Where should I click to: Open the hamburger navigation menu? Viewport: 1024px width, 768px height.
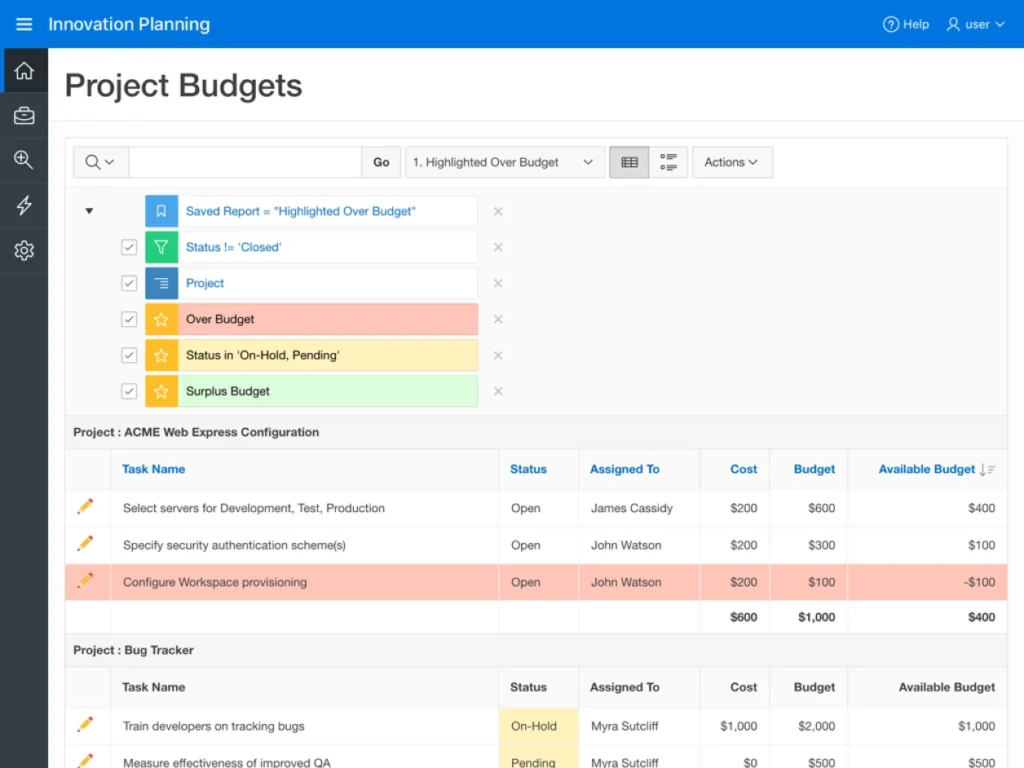tap(24, 24)
